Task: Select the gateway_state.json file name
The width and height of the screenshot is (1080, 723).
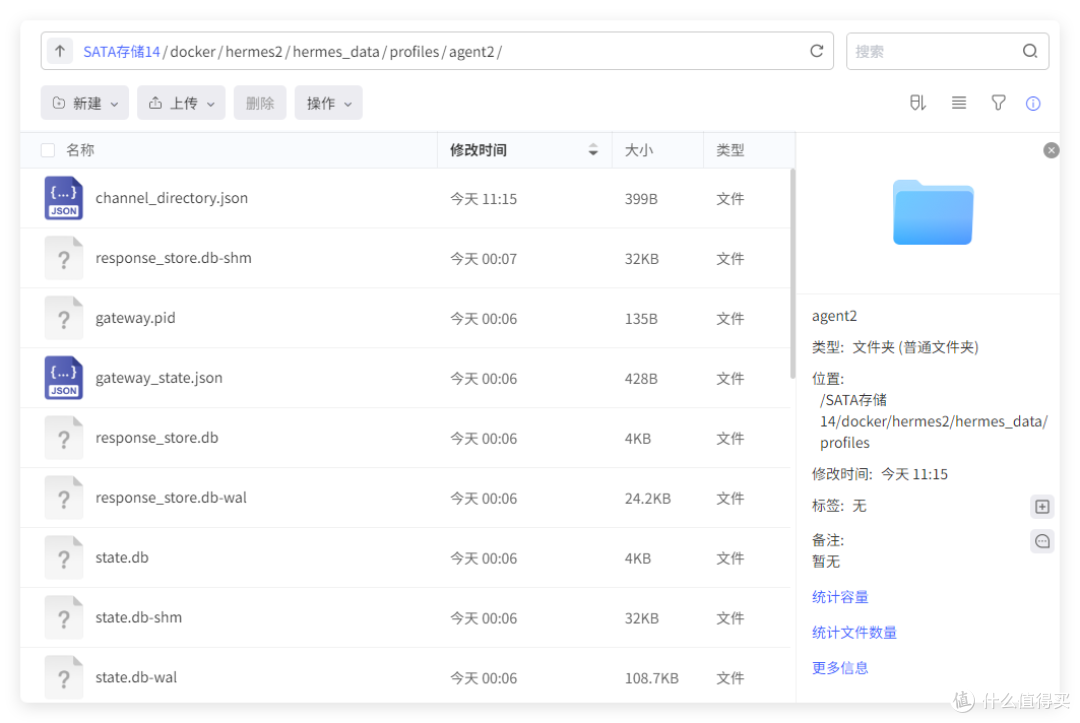Action: pos(159,378)
